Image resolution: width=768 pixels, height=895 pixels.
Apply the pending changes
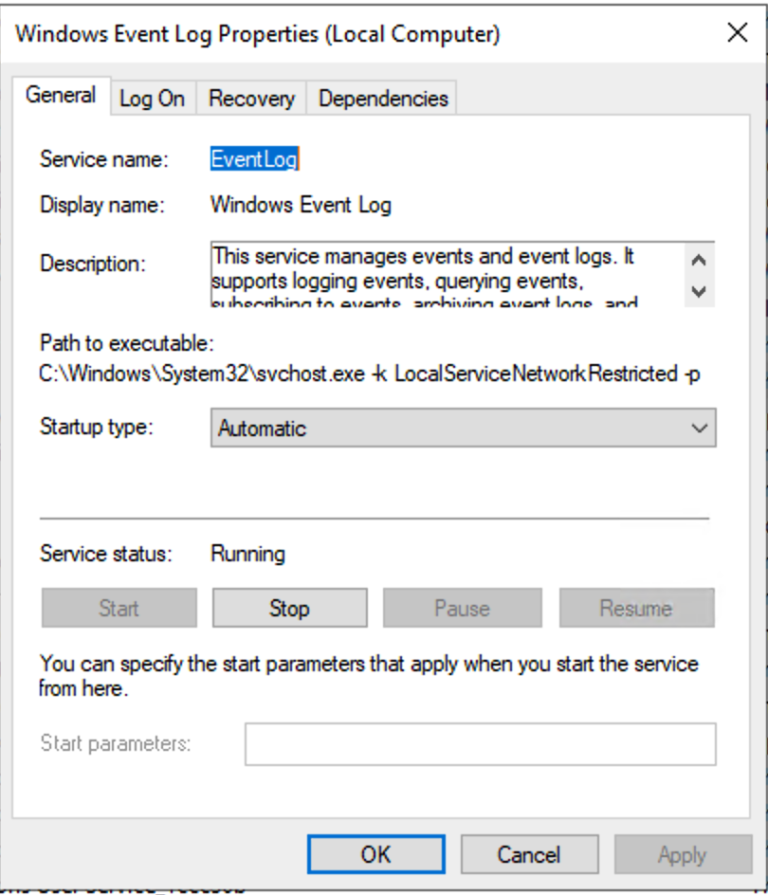(683, 853)
